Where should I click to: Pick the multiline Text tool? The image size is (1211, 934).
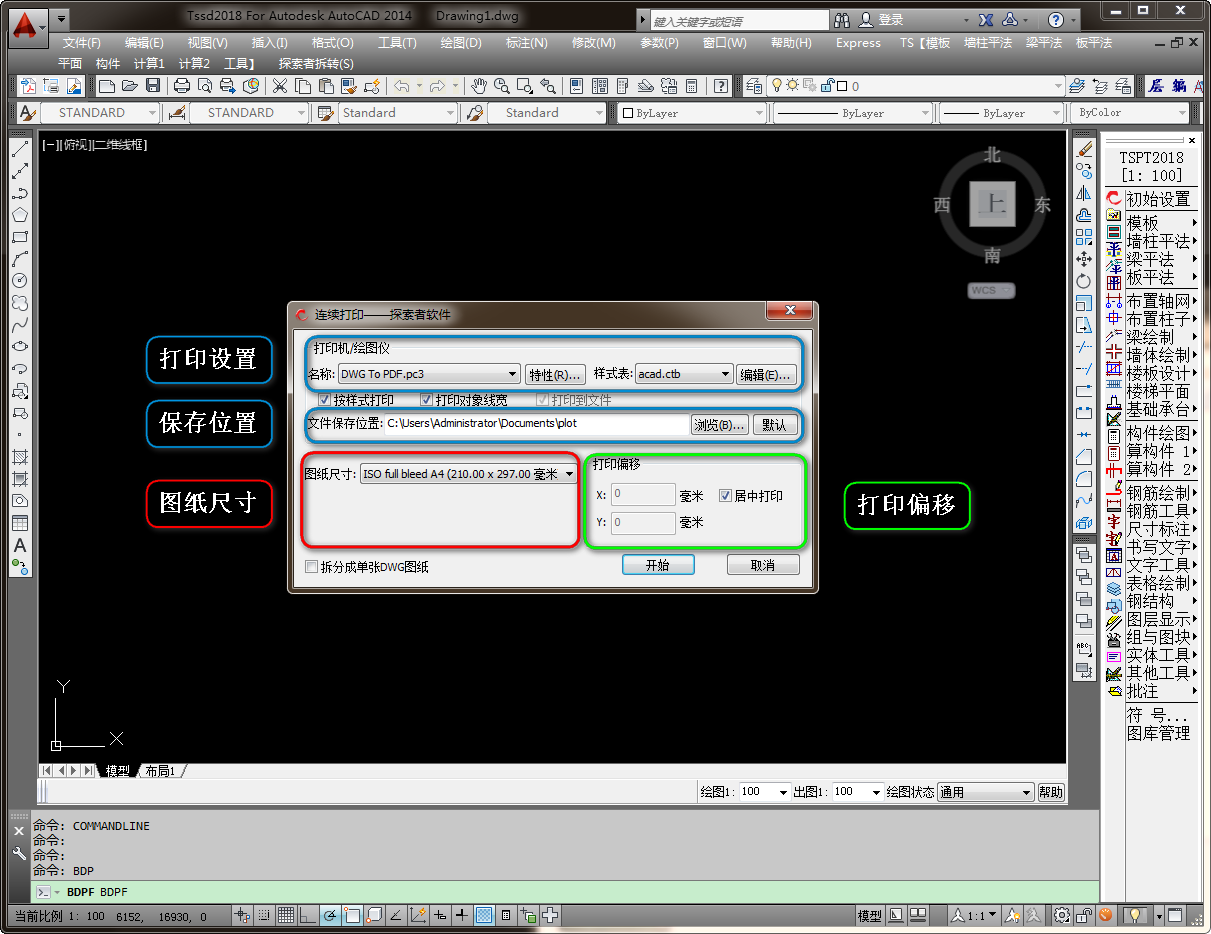(x=20, y=546)
